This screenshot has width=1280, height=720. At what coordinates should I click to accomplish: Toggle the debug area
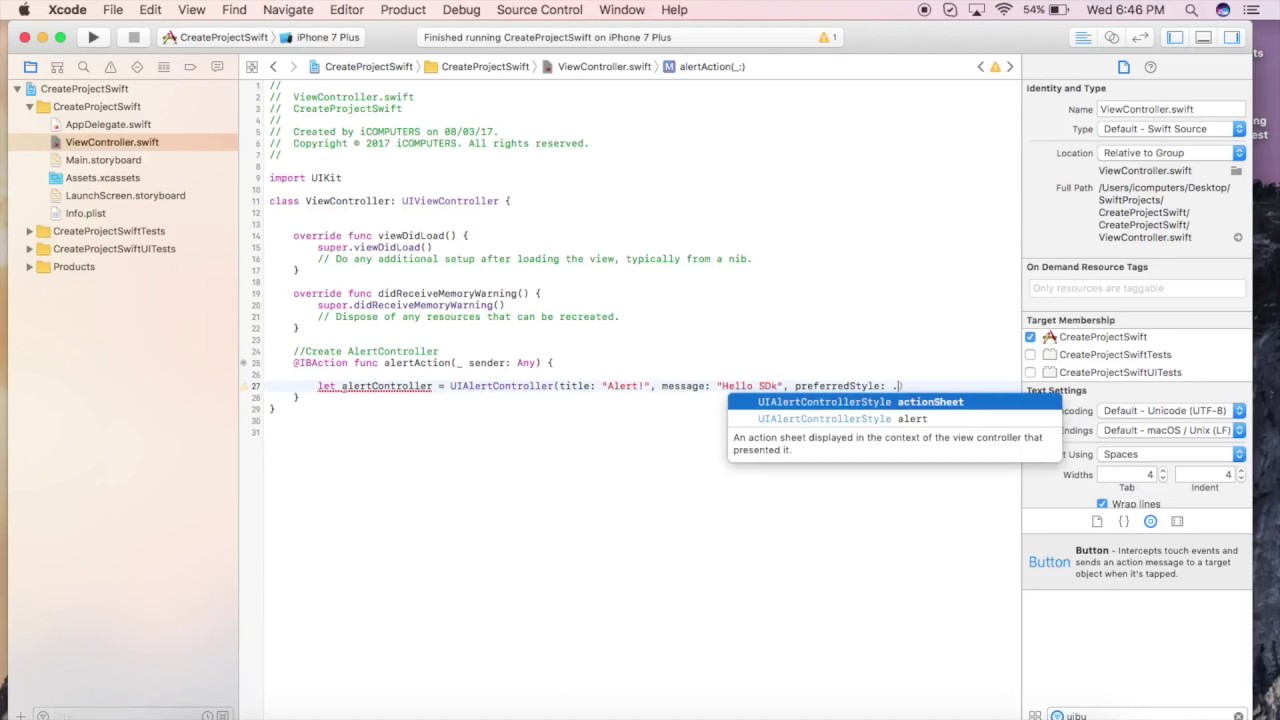(1204, 37)
